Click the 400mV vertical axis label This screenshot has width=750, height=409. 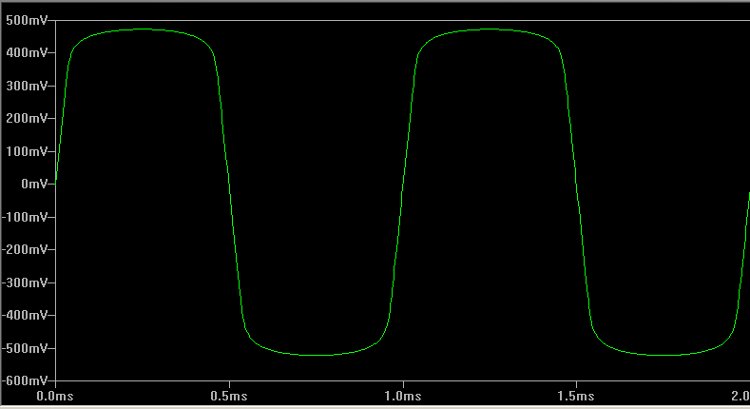[25, 53]
